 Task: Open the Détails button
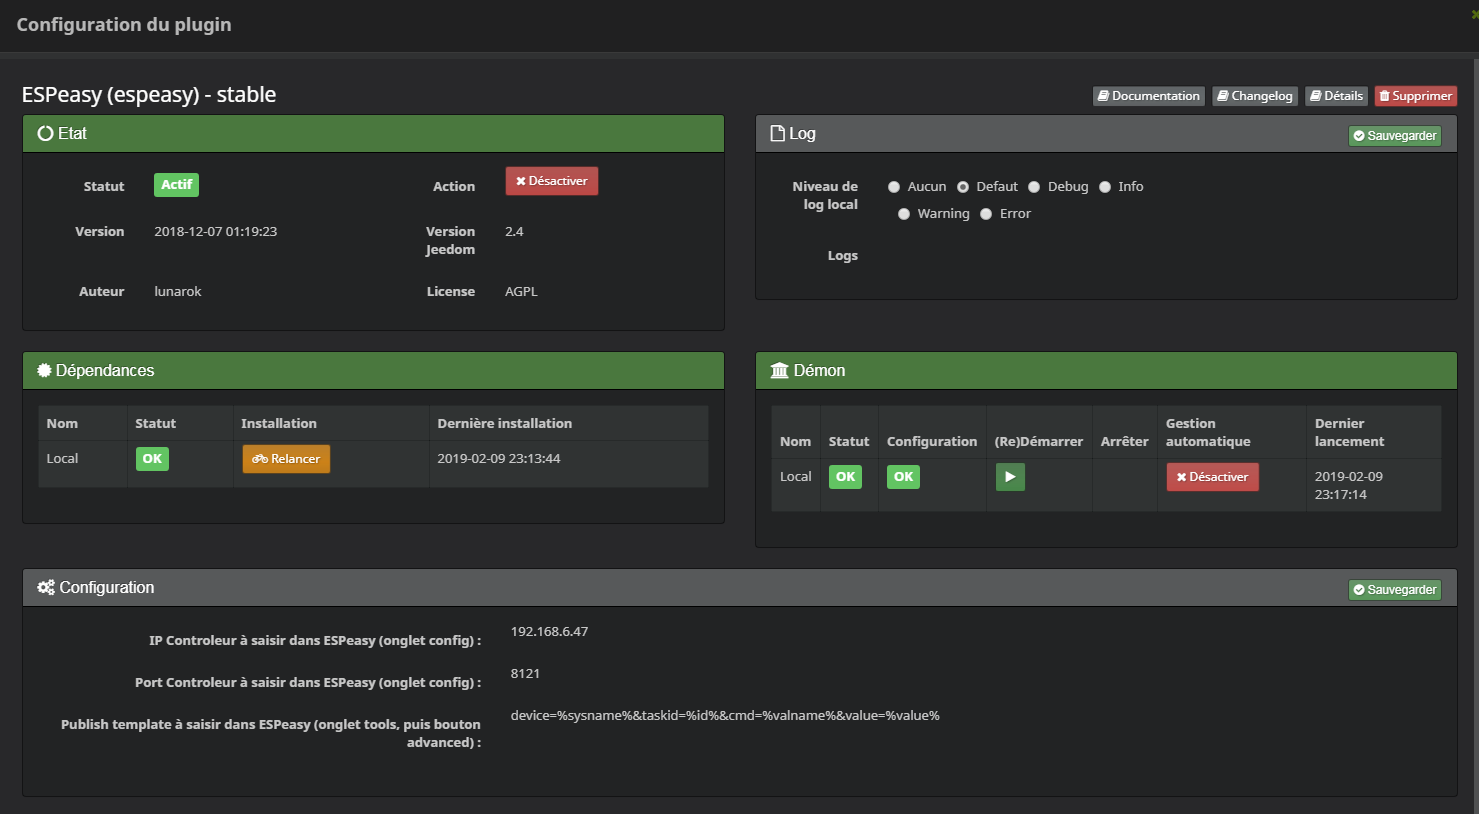coord(1336,96)
